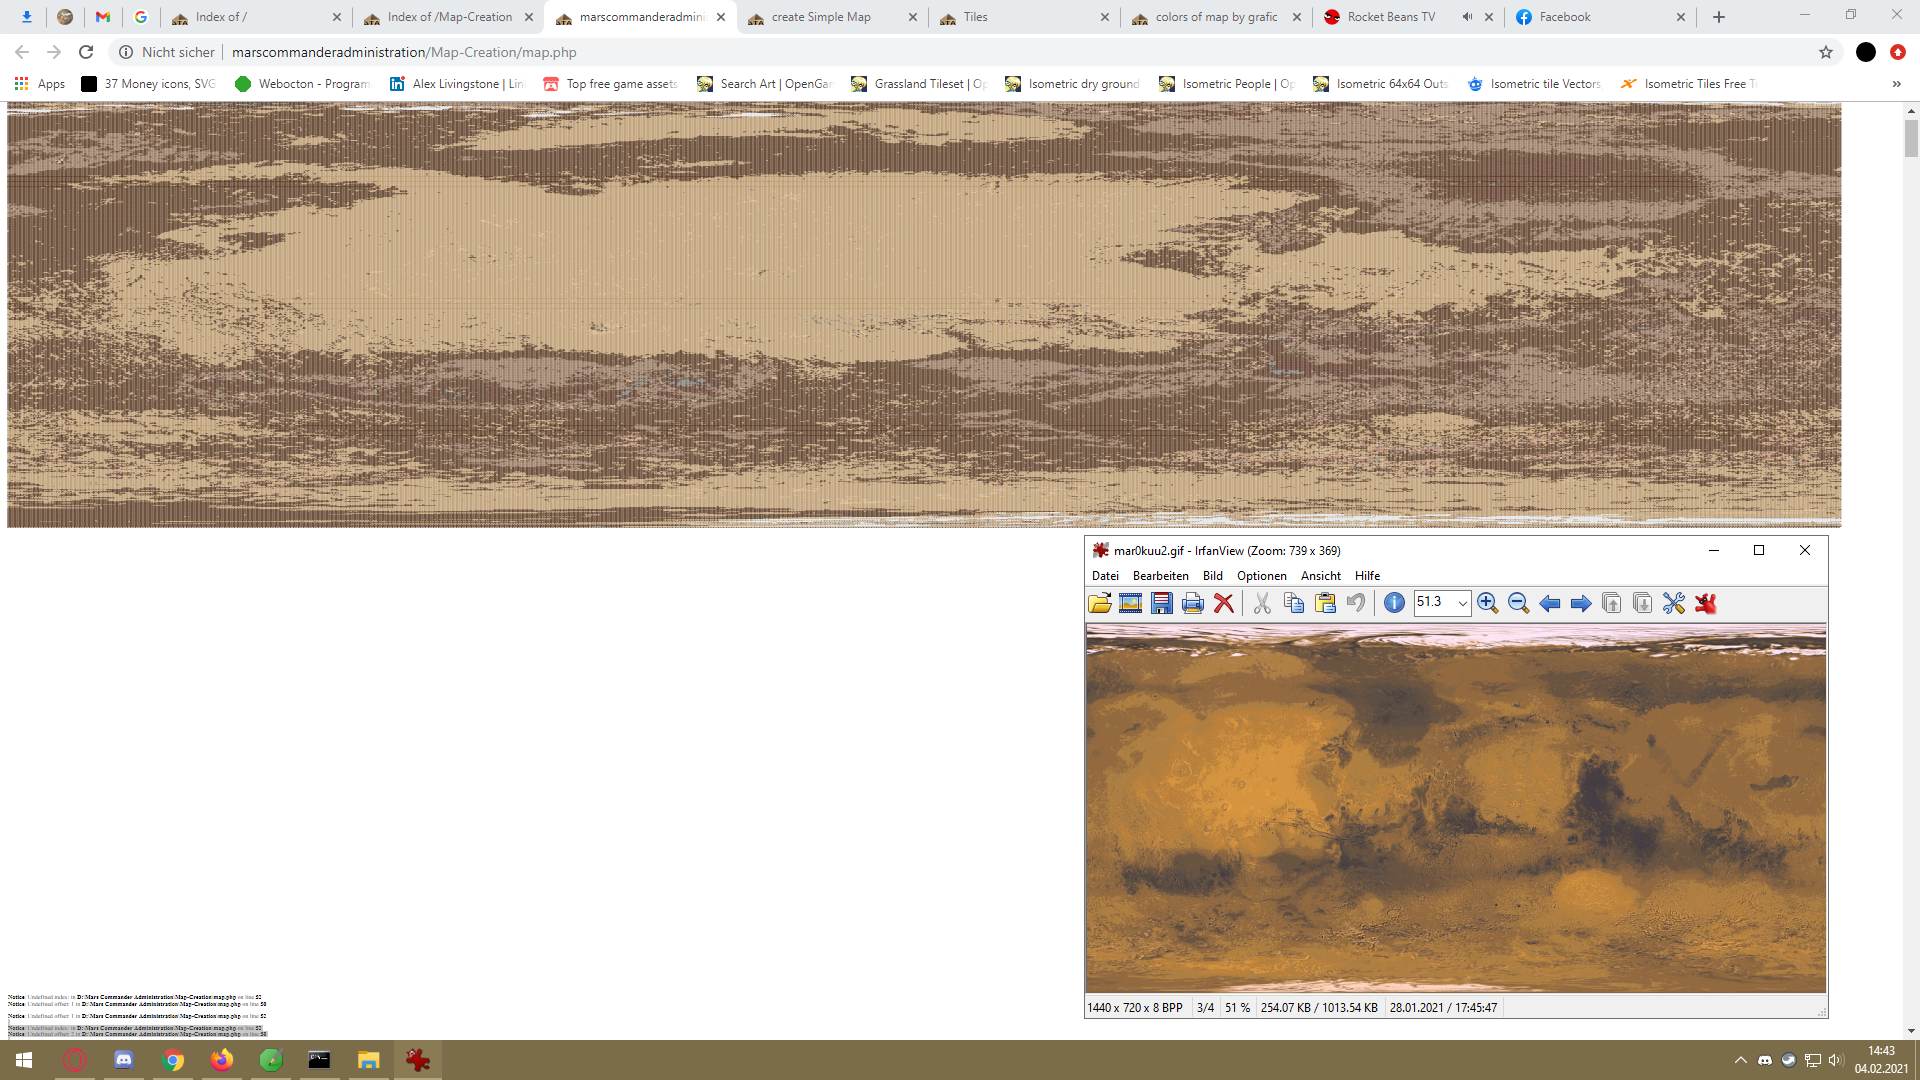Click the save floppy disk icon

click(1162, 603)
